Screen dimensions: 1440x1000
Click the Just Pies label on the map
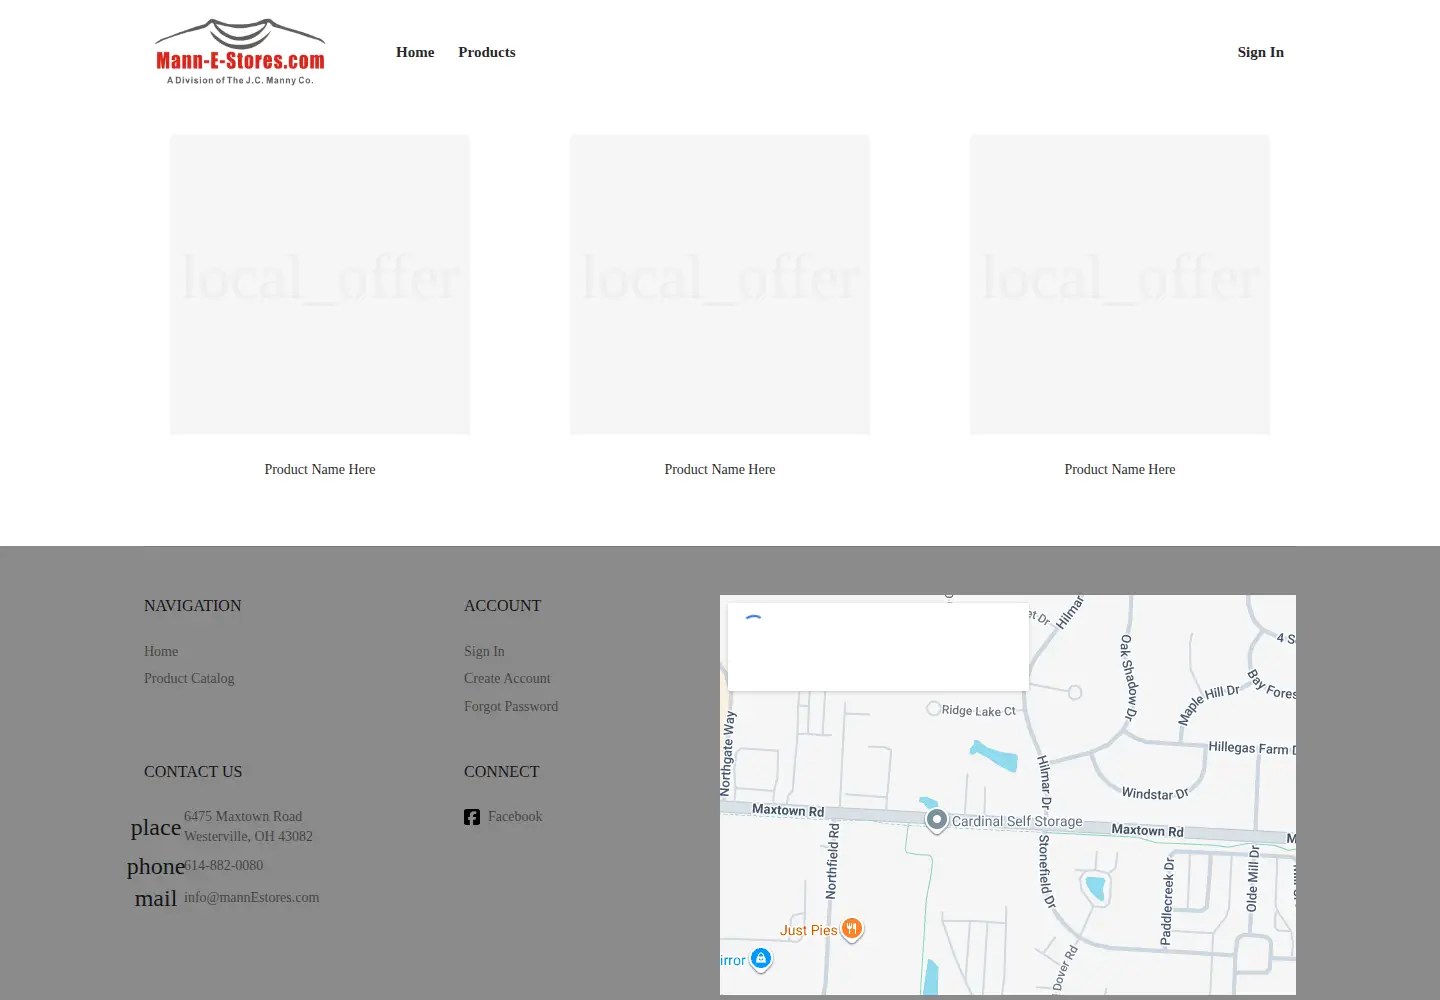tap(808, 930)
